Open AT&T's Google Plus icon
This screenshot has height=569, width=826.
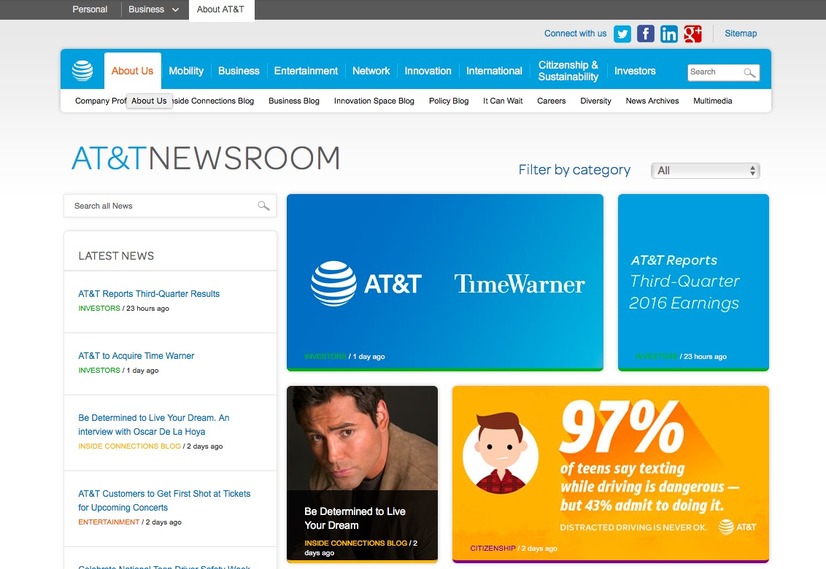693,34
